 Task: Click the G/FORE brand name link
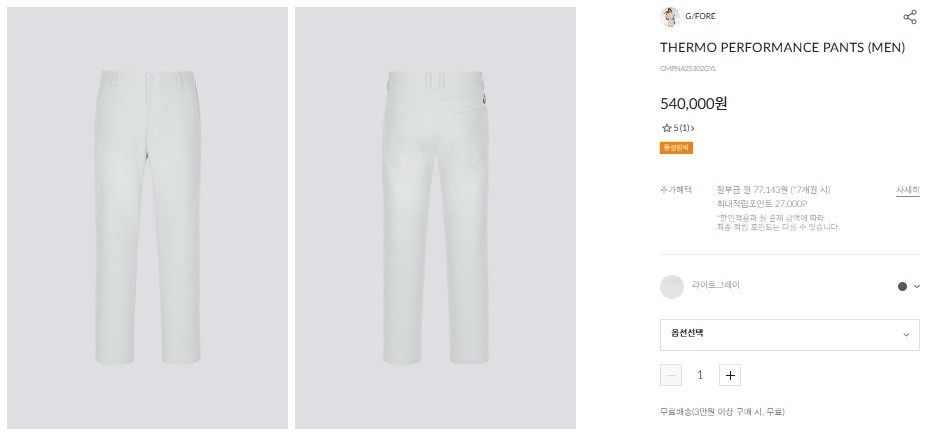click(700, 16)
